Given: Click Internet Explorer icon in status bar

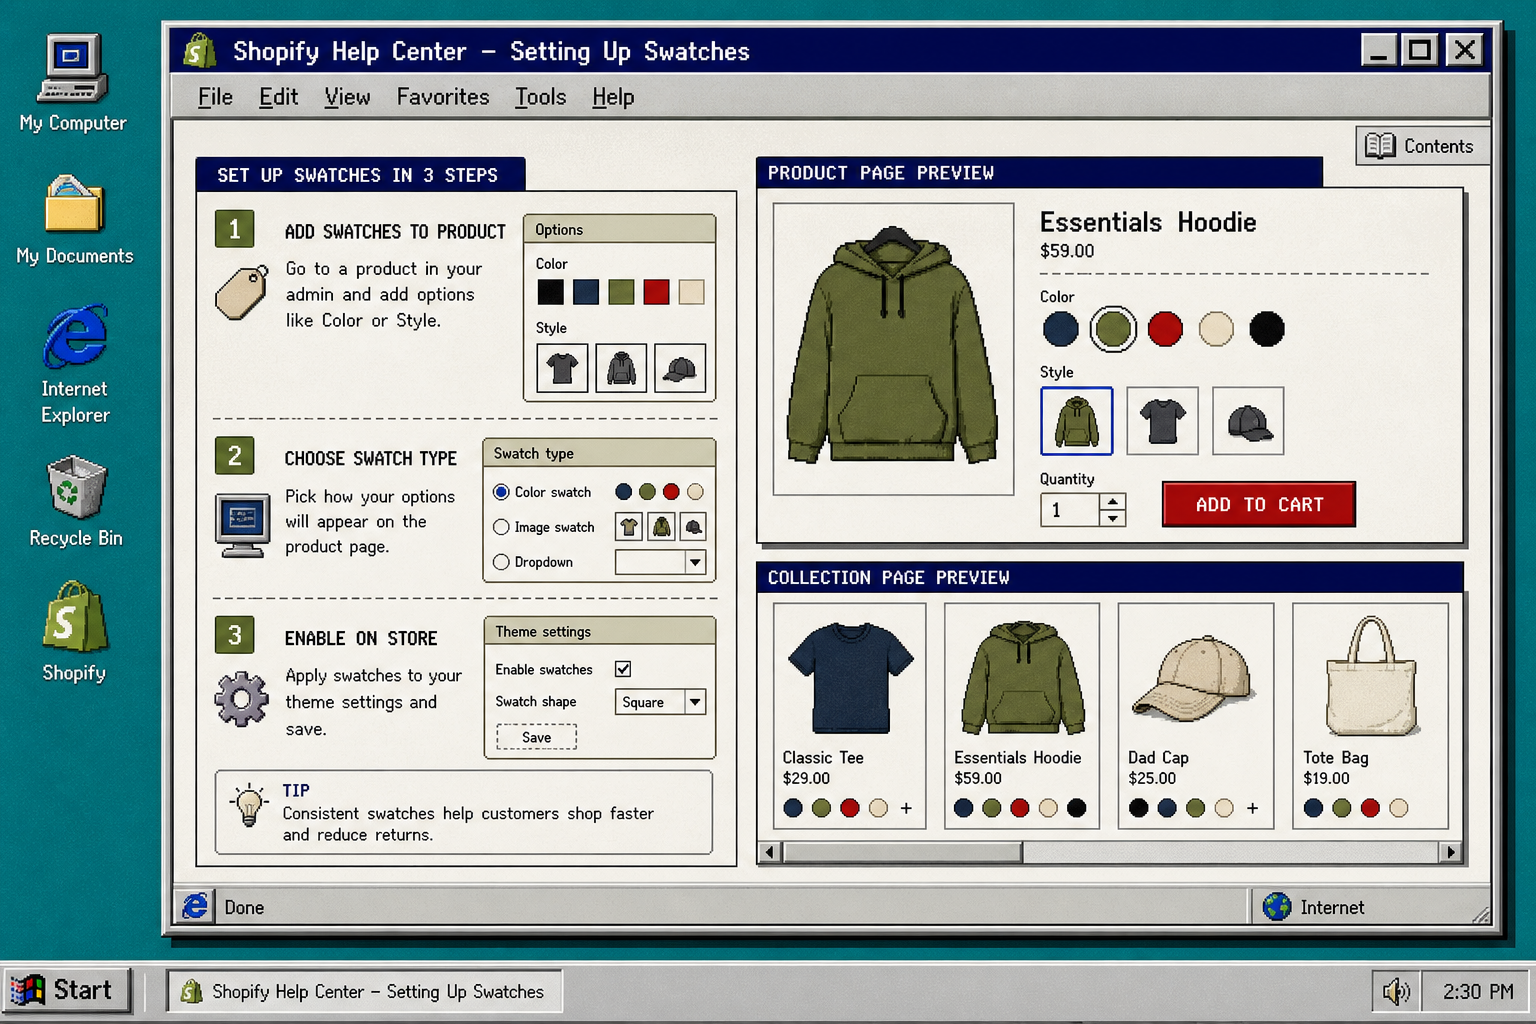Looking at the screenshot, I should (x=195, y=906).
